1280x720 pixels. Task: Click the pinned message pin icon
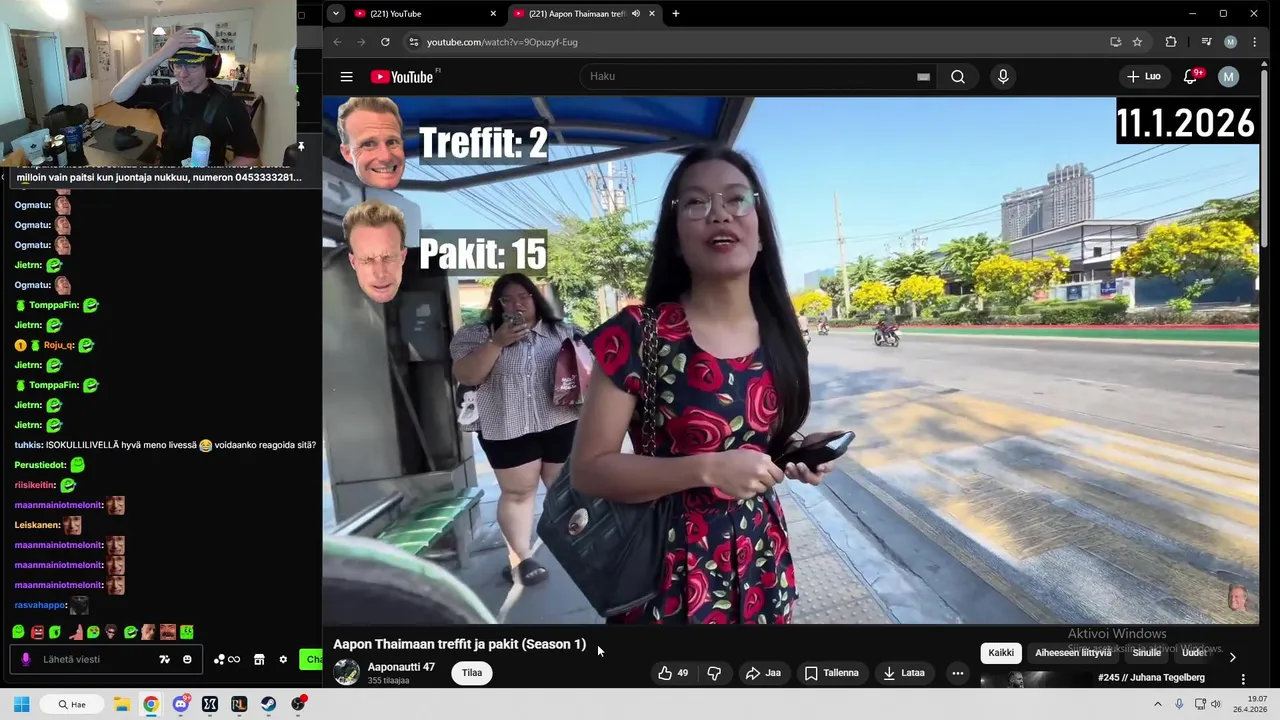pyautogui.click(x=301, y=147)
